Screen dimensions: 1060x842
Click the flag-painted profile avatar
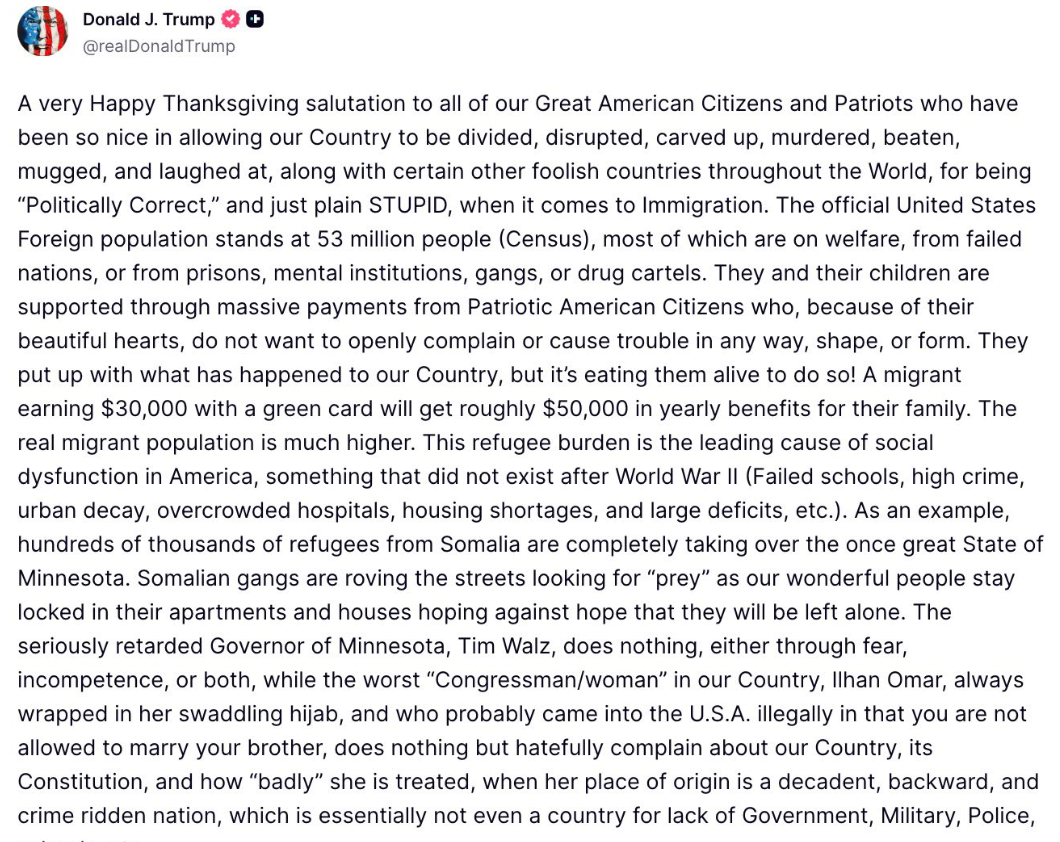(42, 31)
